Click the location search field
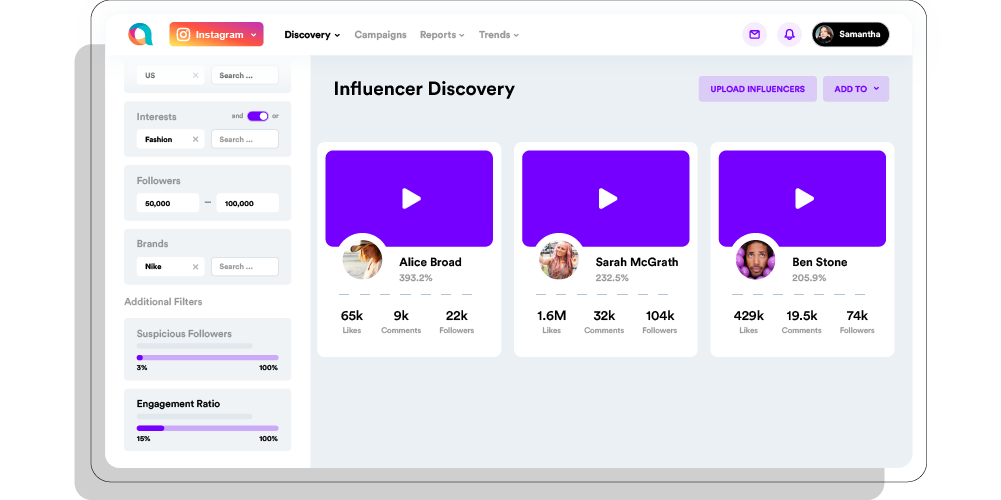 tap(245, 75)
